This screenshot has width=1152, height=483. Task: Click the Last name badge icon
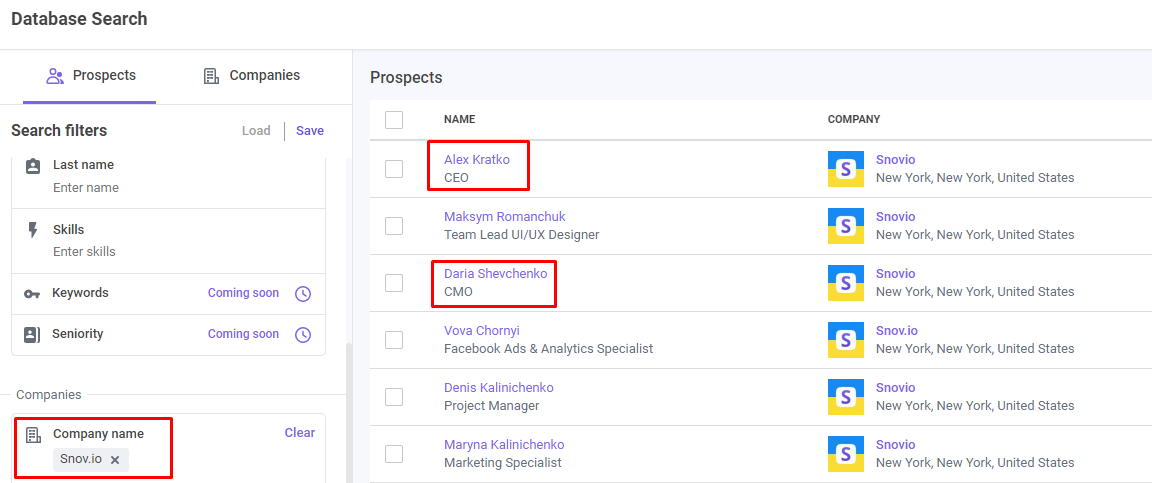[x=32, y=166]
